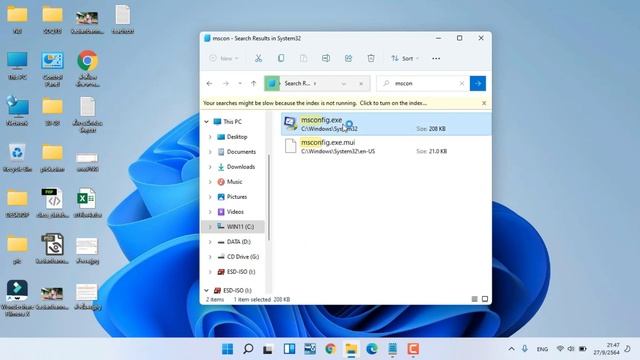Viewport: 640px width, 360px height.
Task: Open Task View on taskbar
Action: [x=268, y=349]
